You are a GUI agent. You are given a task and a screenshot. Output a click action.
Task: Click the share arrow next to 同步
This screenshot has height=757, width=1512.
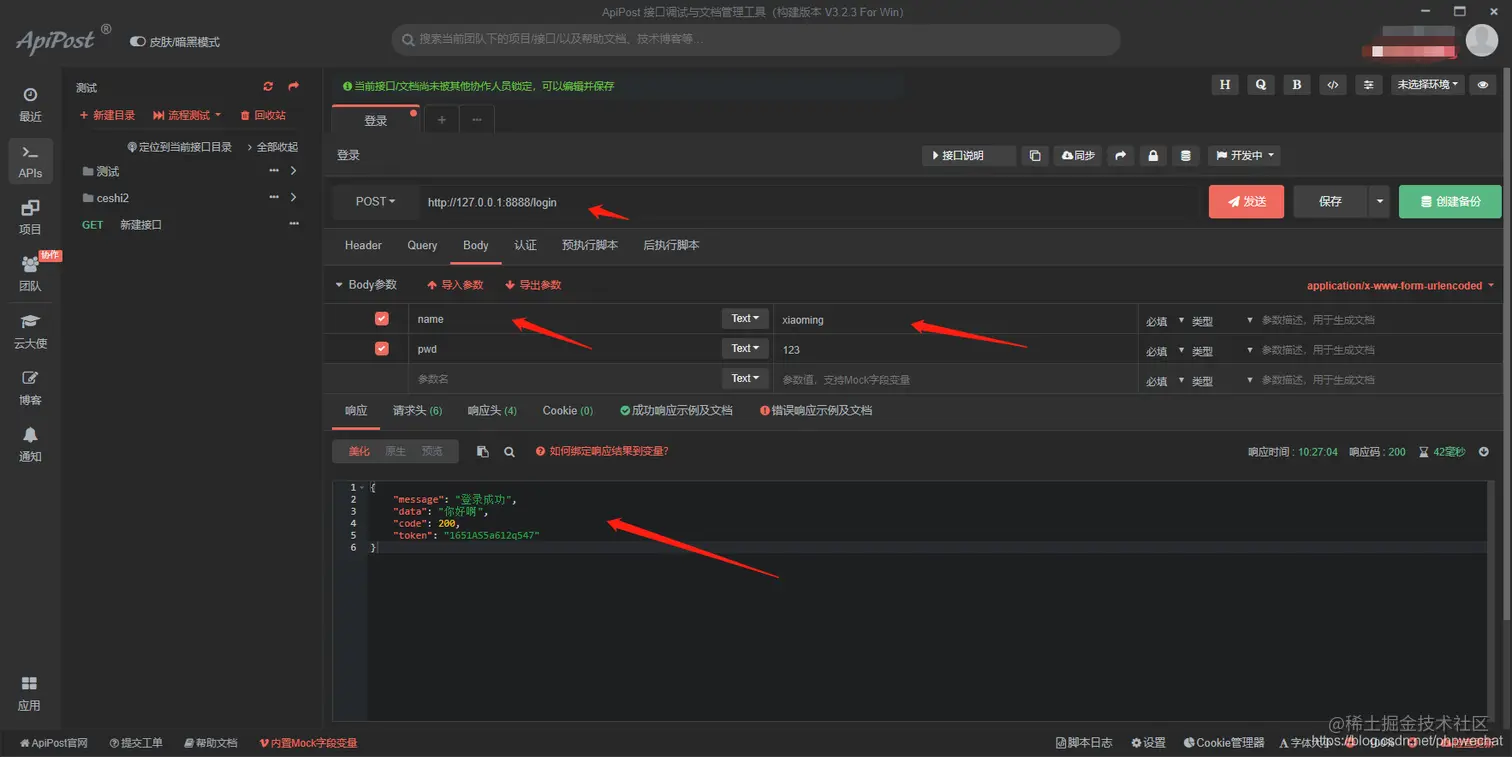pyautogui.click(x=1121, y=156)
